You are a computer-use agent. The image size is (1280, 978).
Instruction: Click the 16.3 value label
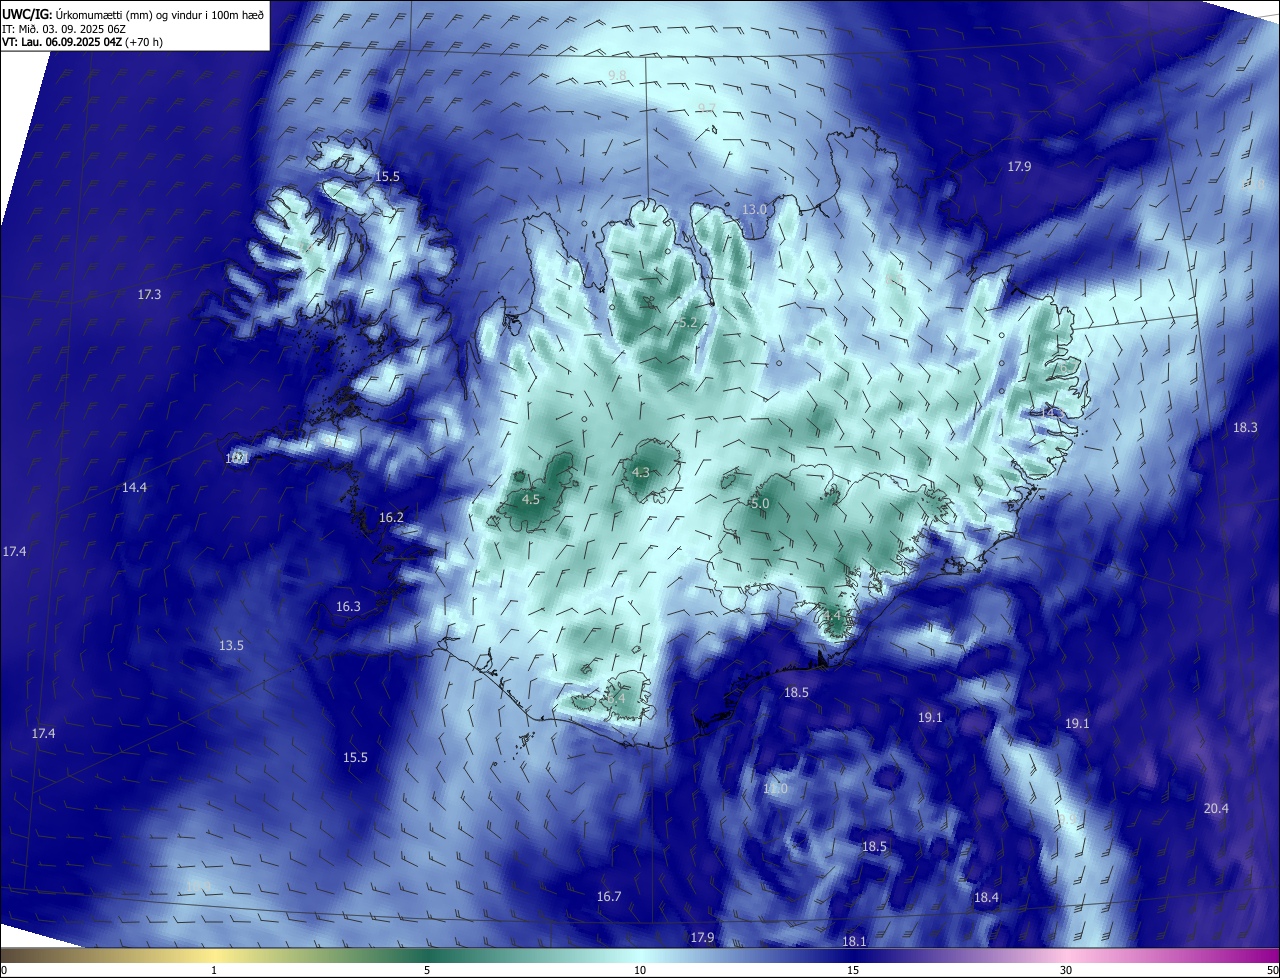tap(348, 606)
